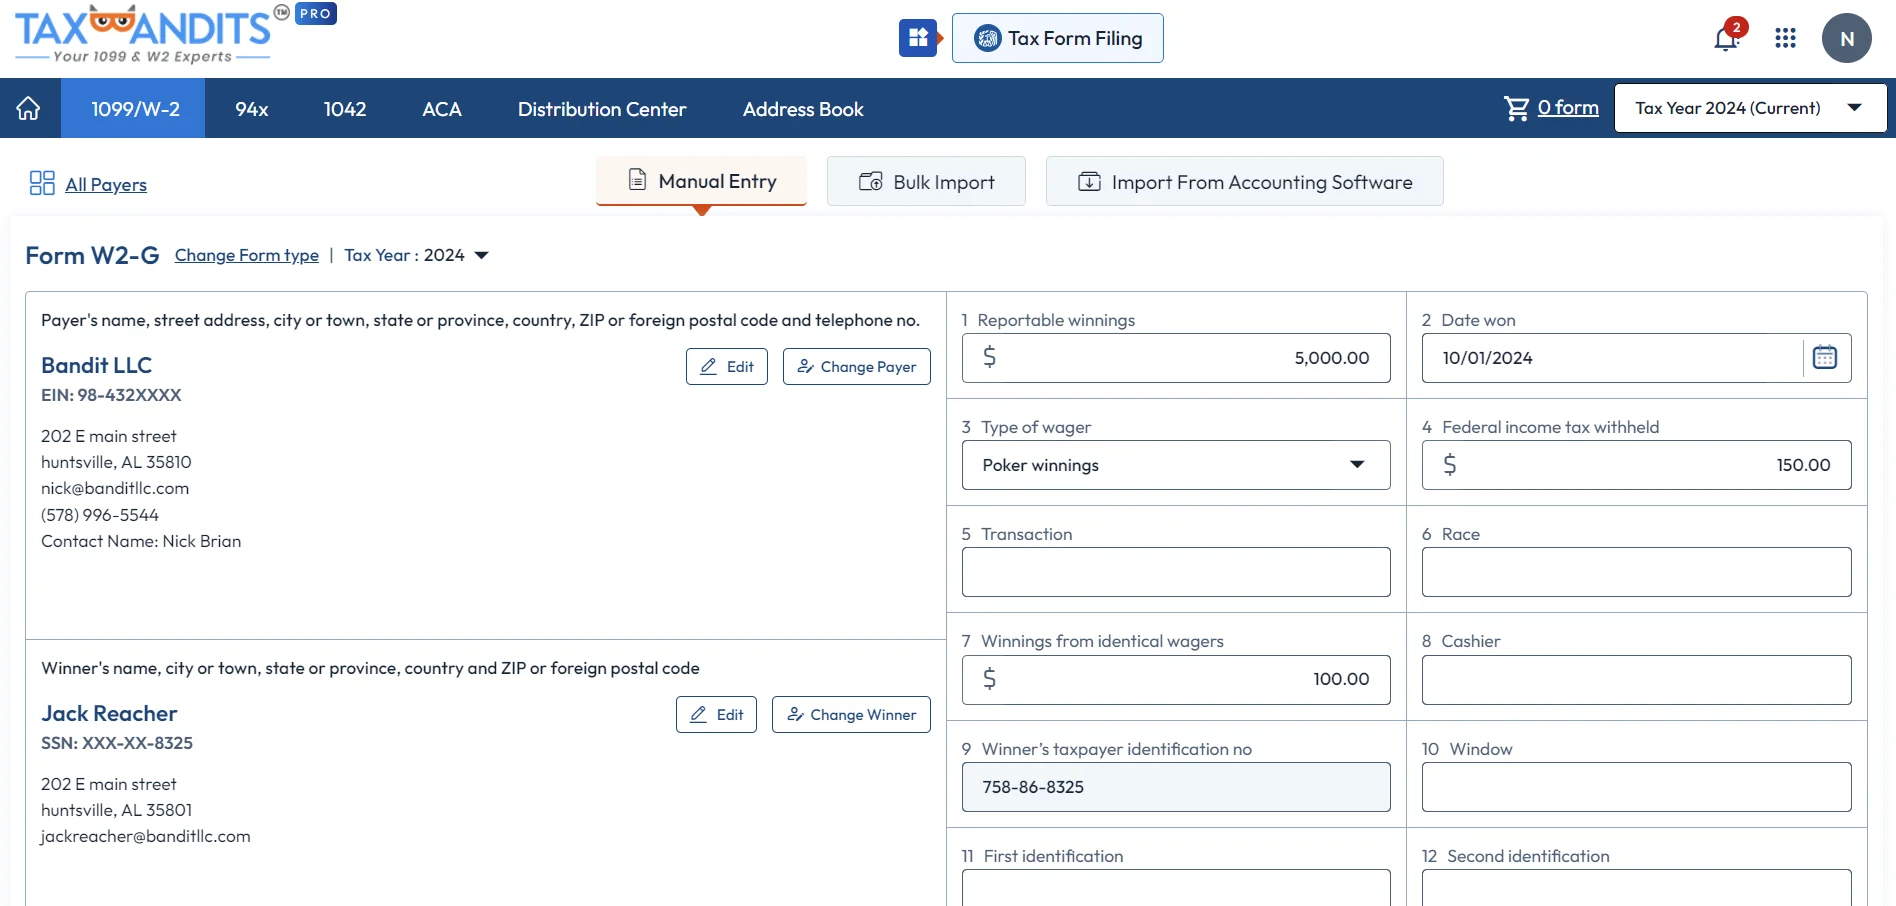The width and height of the screenshot is (1896, 906).
Task: Focus the Transaction input field
Action: 1176,572
